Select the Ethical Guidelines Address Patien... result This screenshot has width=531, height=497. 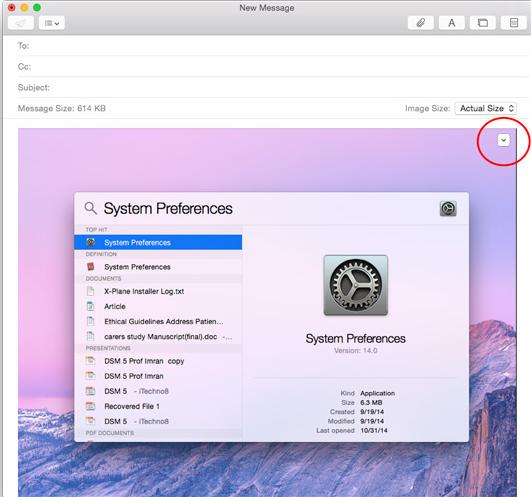click(158, 322)
